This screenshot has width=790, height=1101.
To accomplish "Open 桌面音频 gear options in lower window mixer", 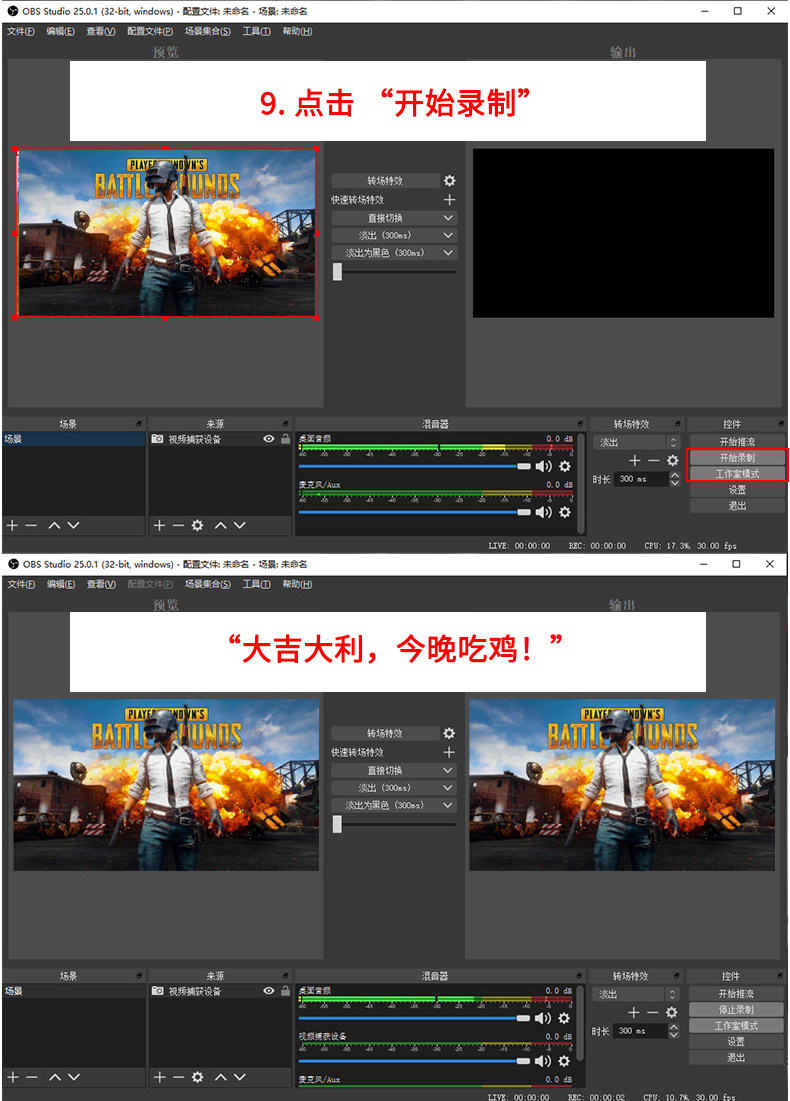I will tap(564, 1018).
